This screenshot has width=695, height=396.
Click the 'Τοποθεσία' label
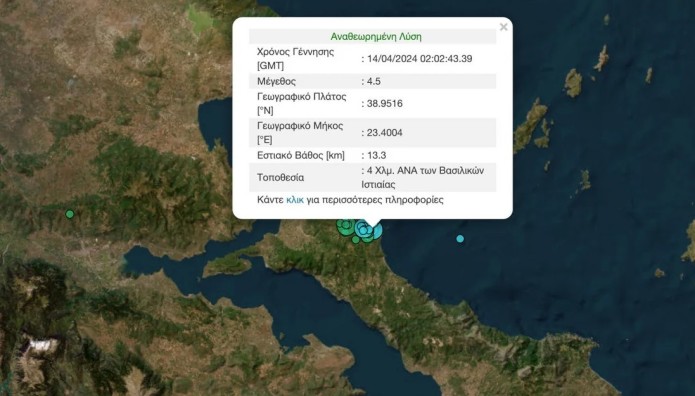281,177
